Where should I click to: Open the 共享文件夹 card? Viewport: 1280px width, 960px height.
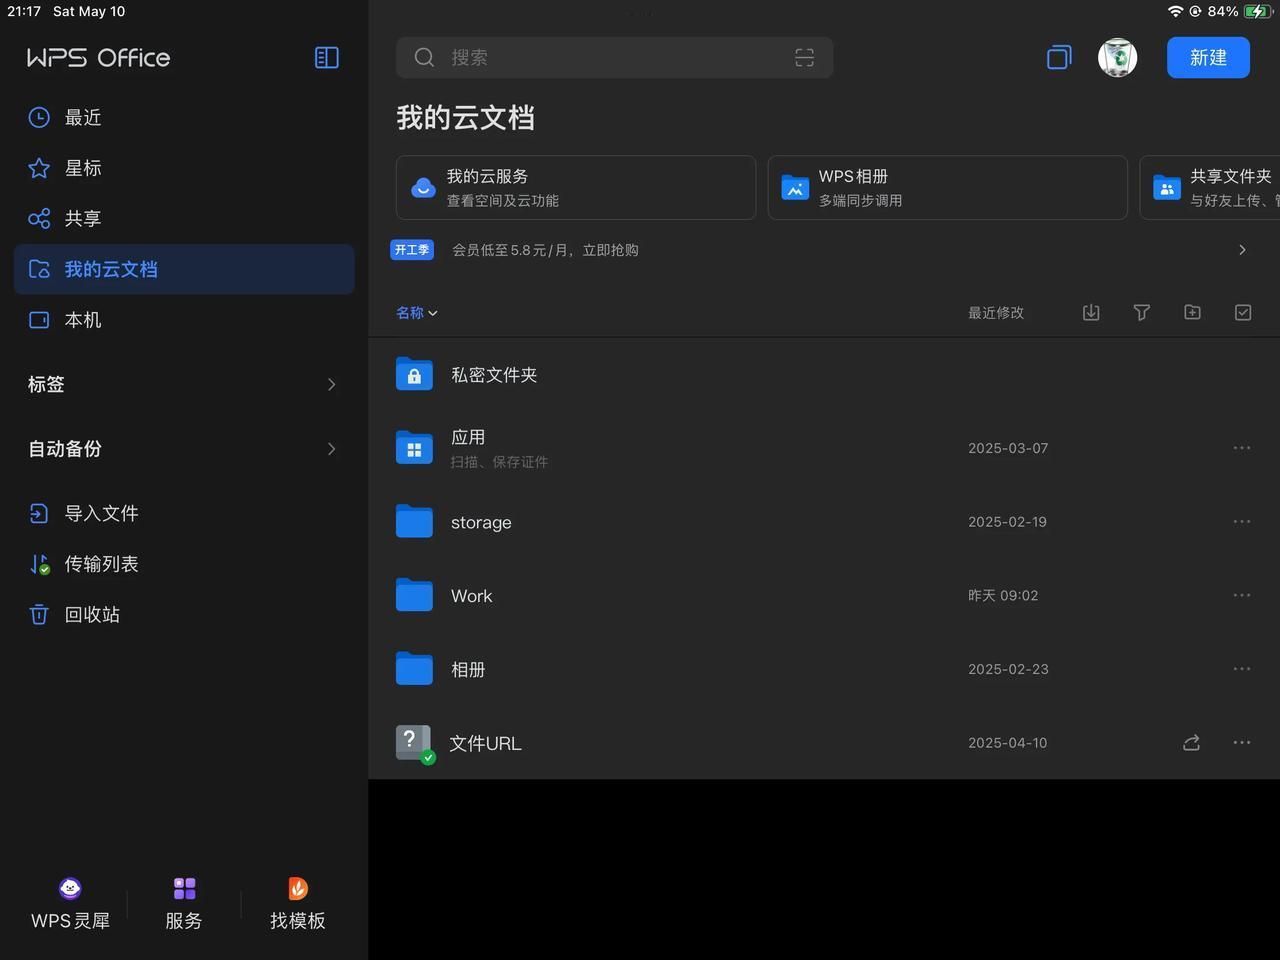coord(1210,188)
